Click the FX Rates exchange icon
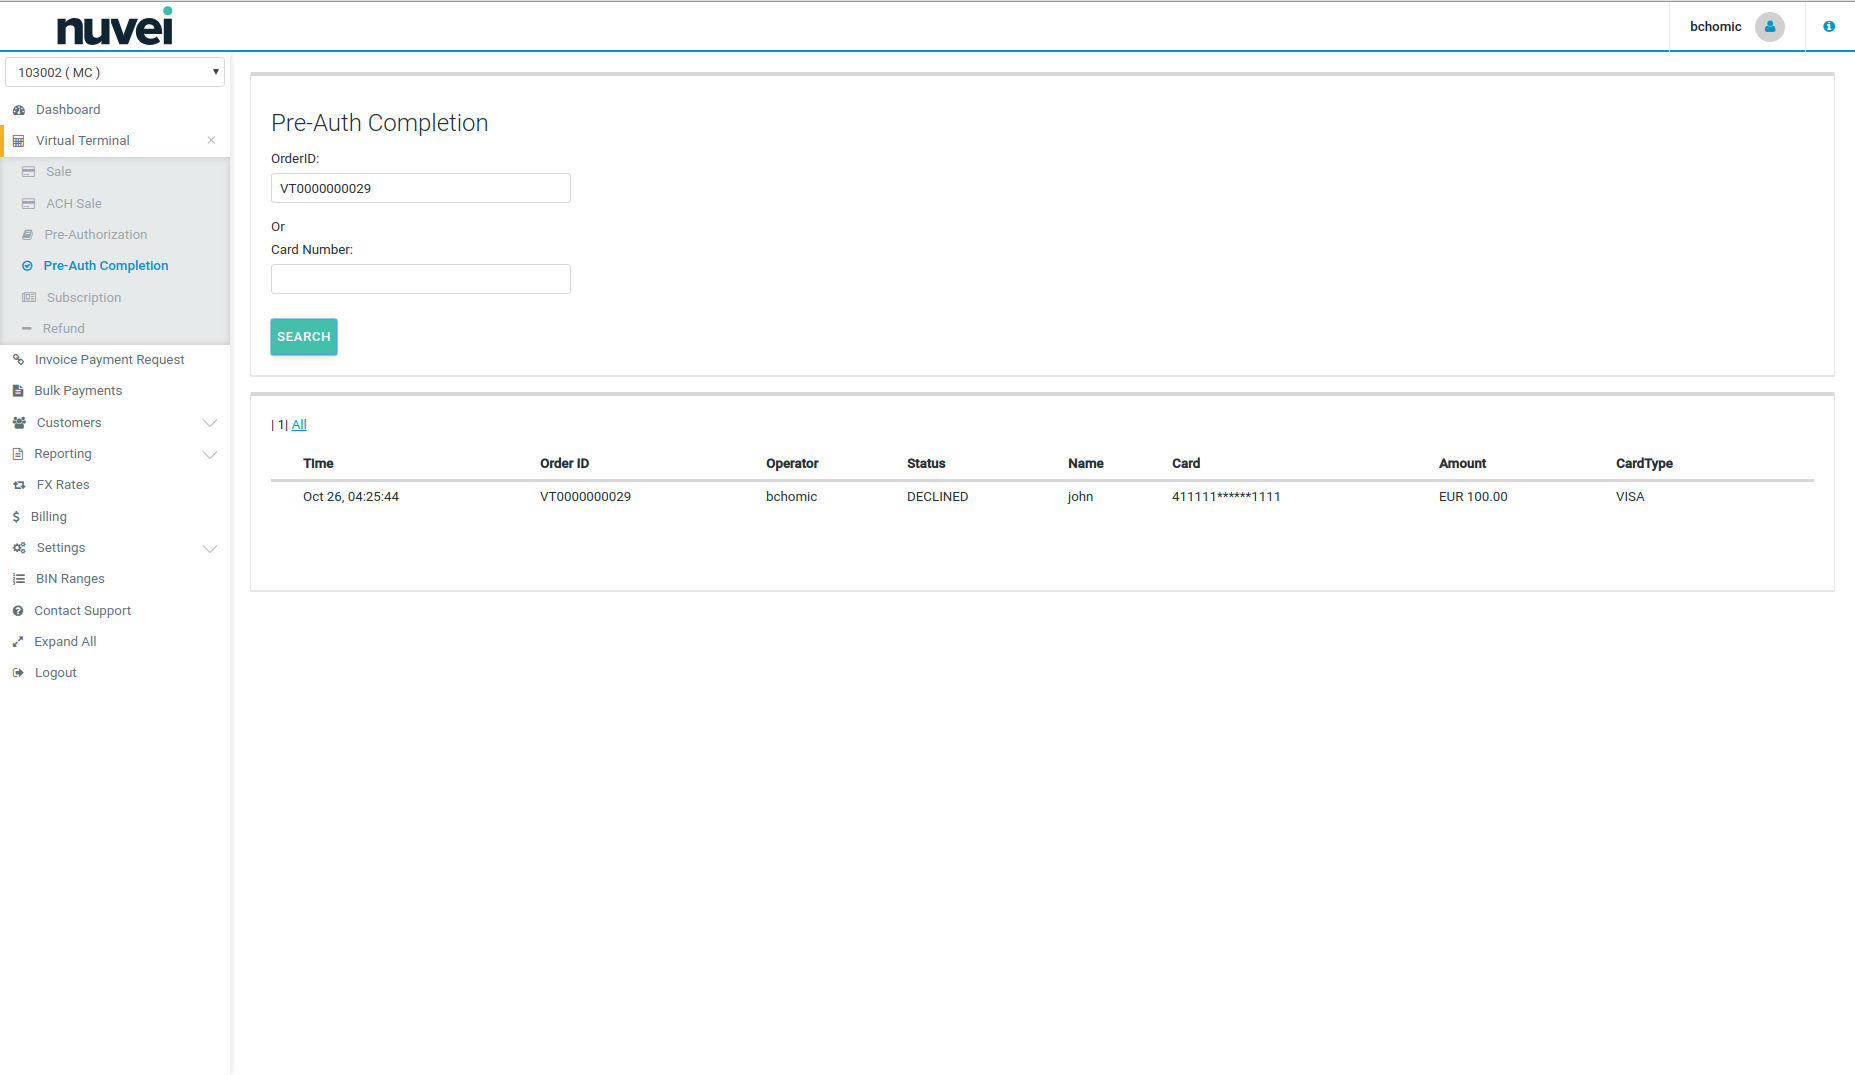The width and height of the screenshot is (1855, 1075). pos(19,485)
